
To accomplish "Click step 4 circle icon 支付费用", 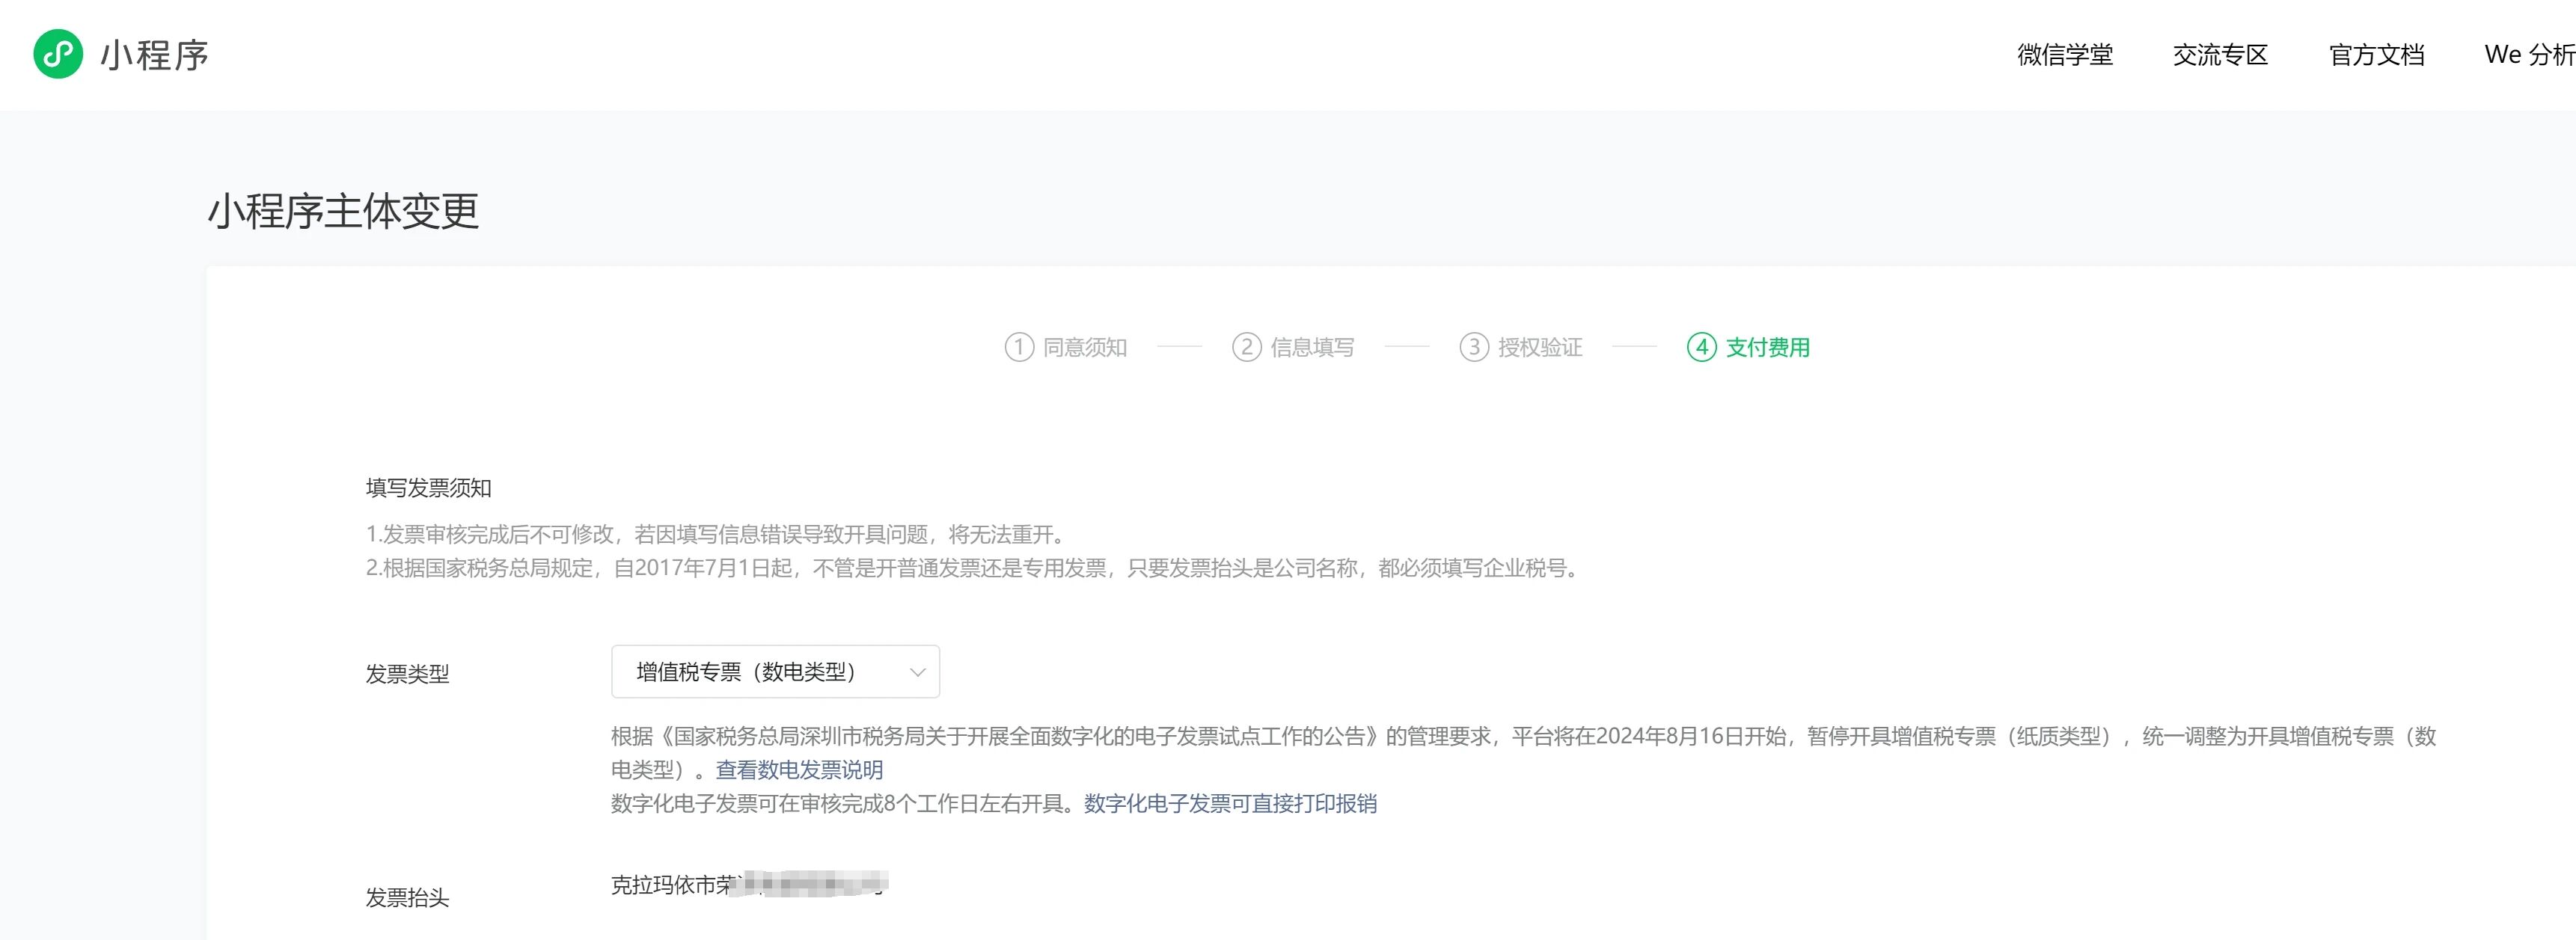I will pyautogui.click(x=1701, y=347).
